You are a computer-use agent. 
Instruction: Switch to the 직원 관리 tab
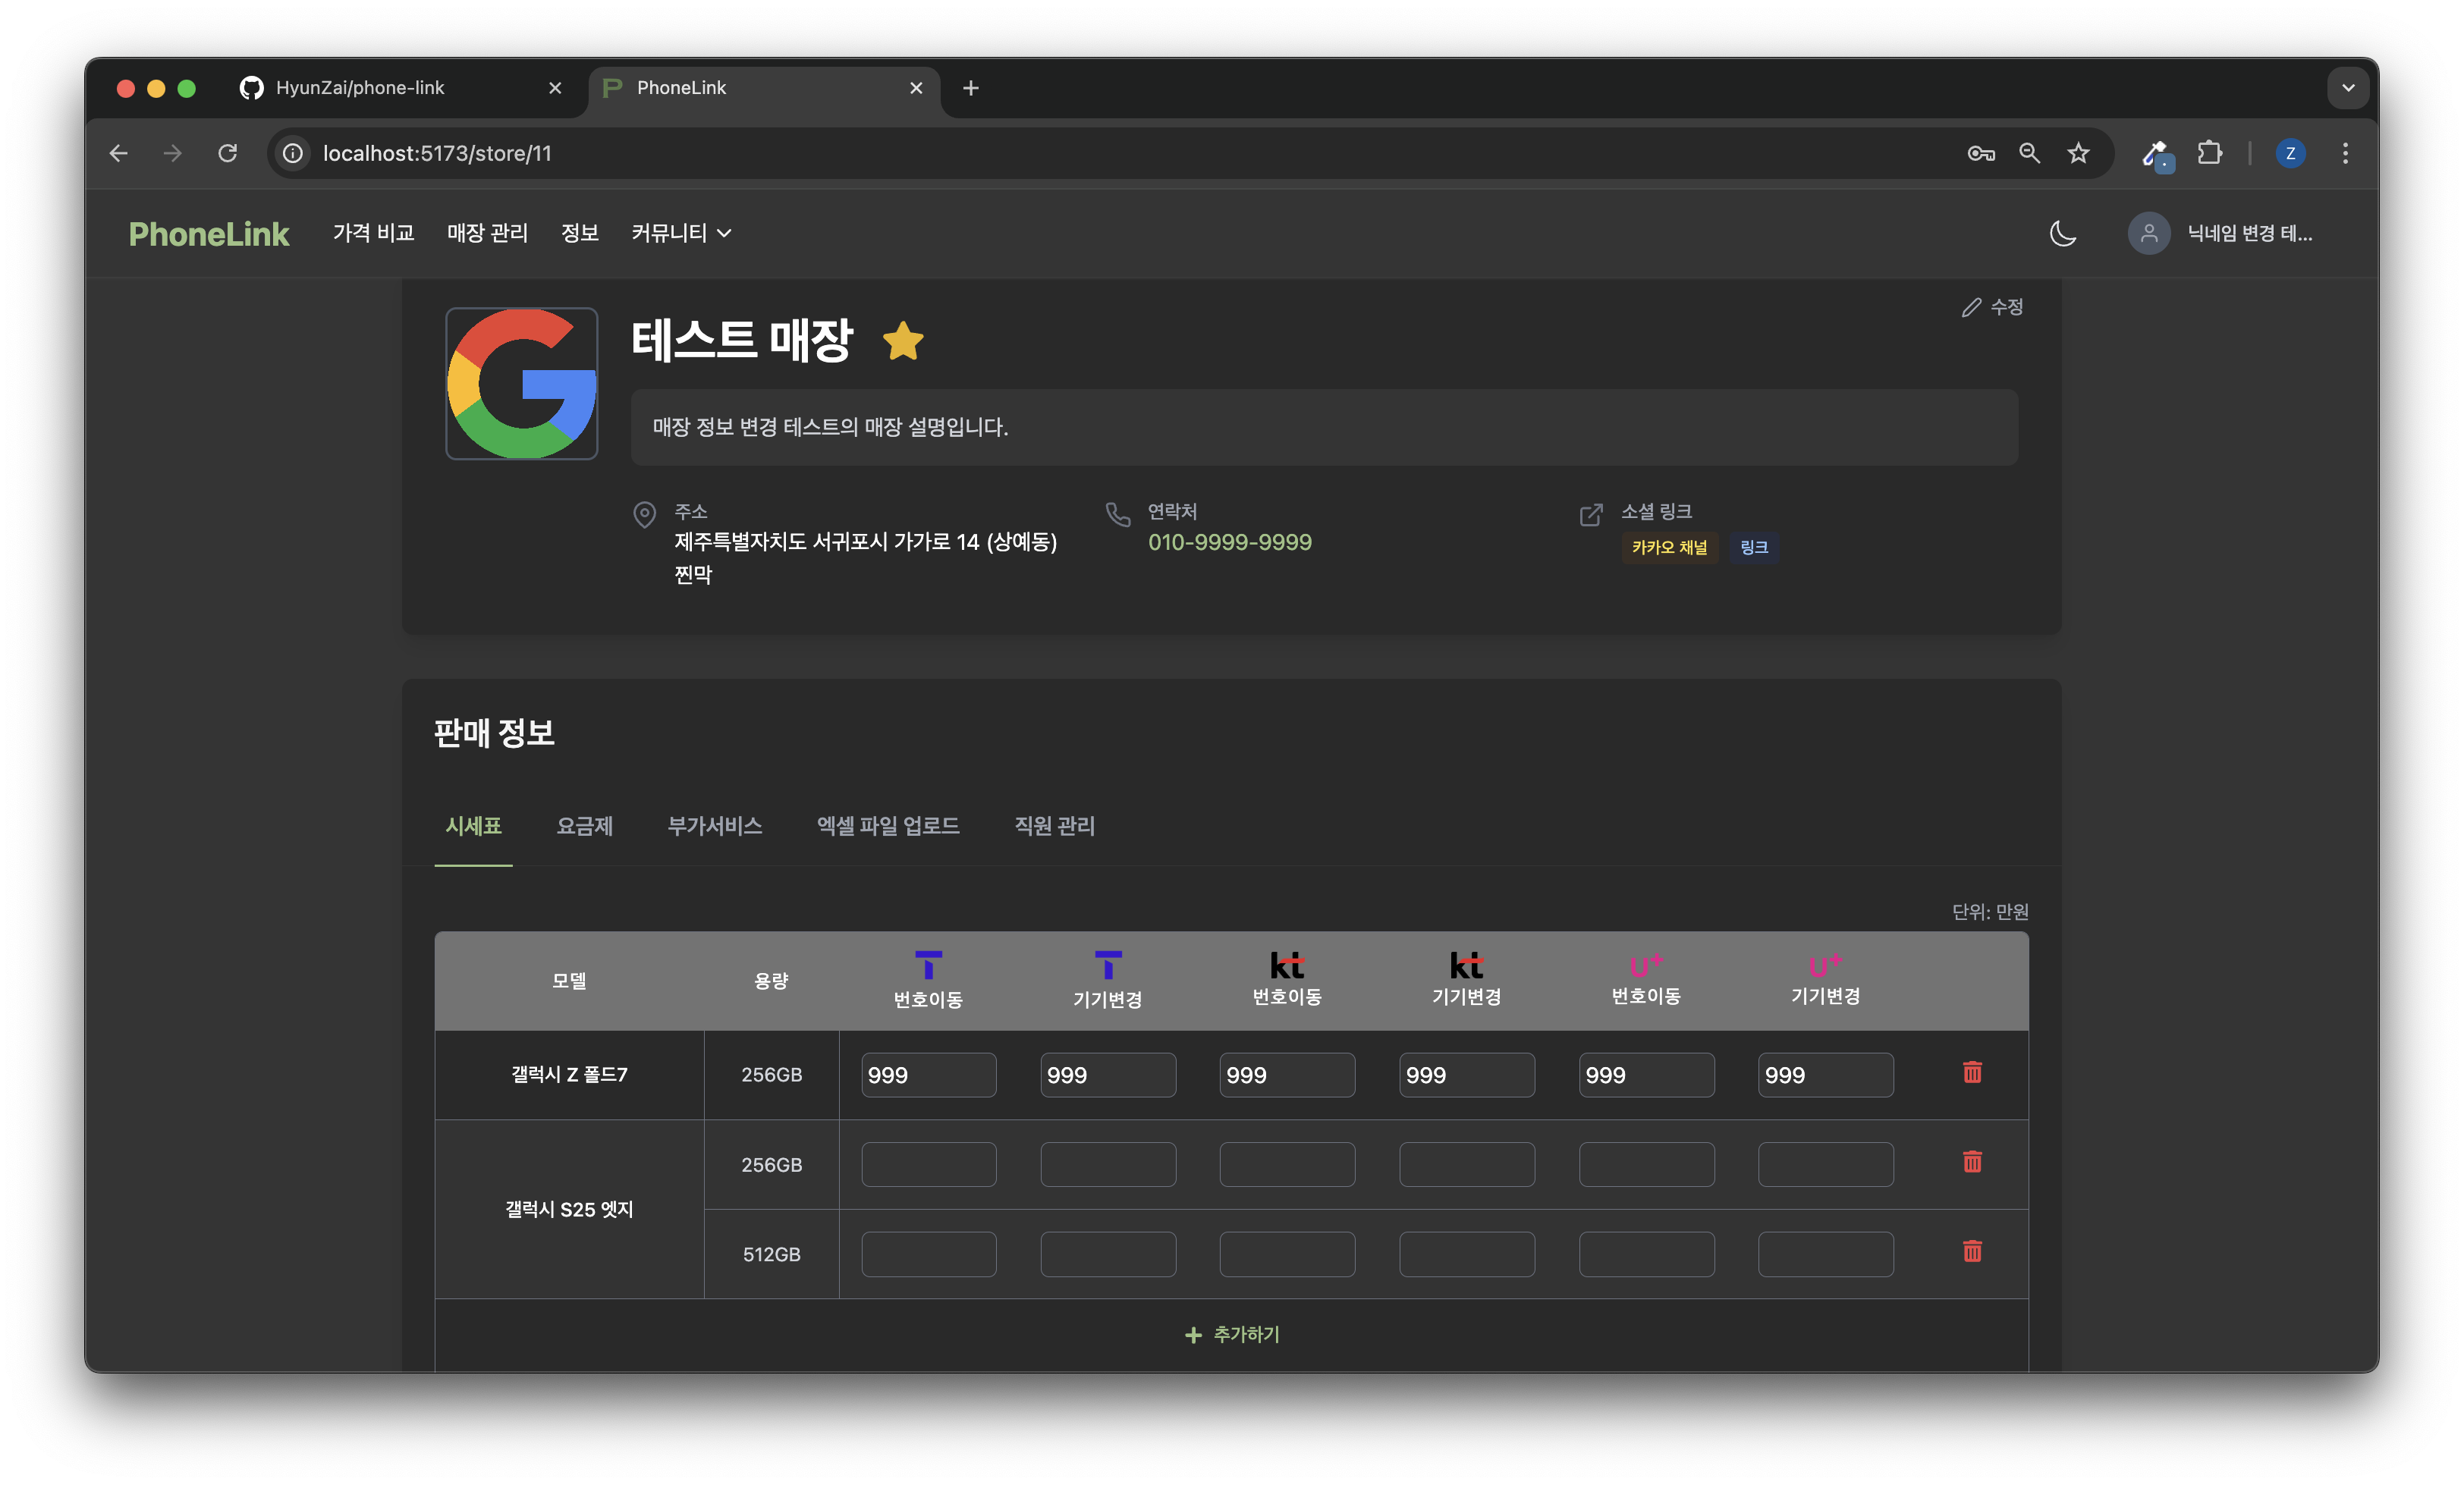(x=1054, y=826)
